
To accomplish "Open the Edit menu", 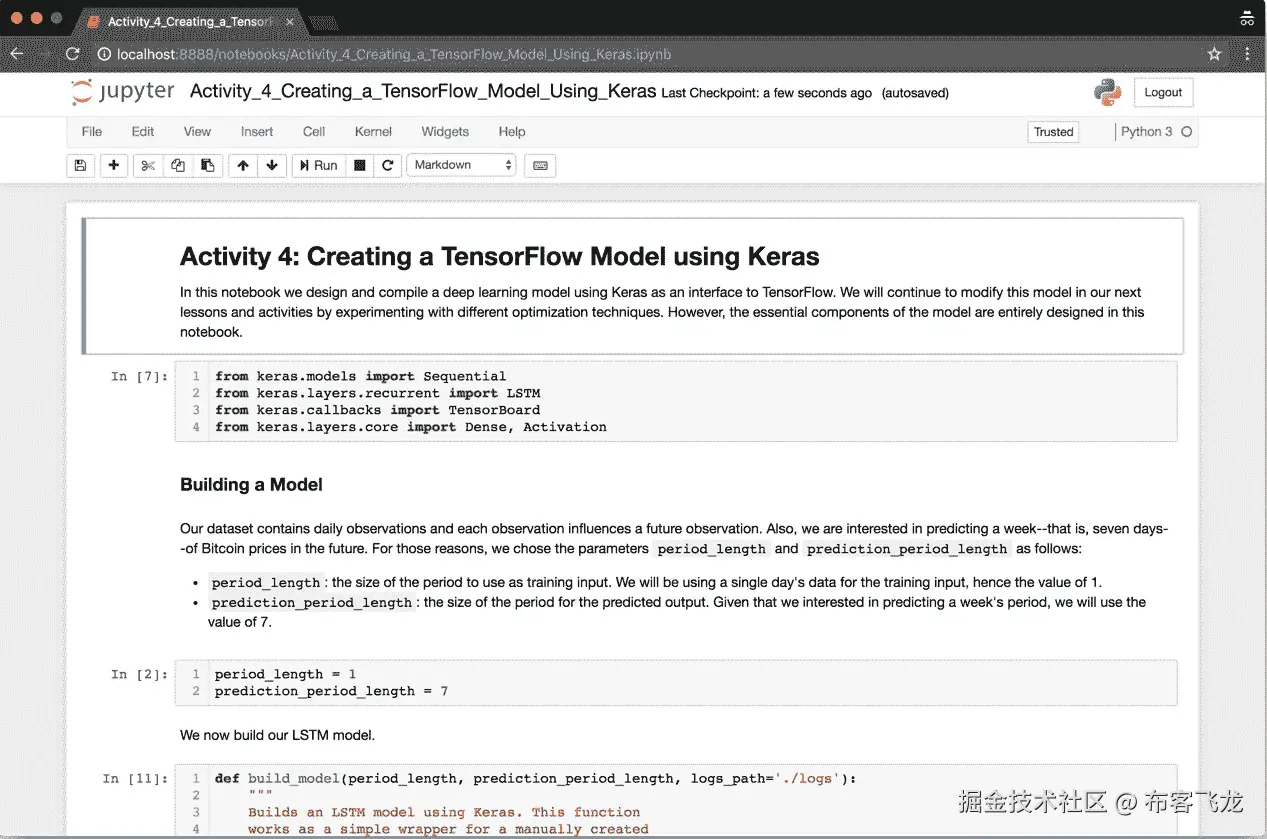I will (x=143, y=131).
